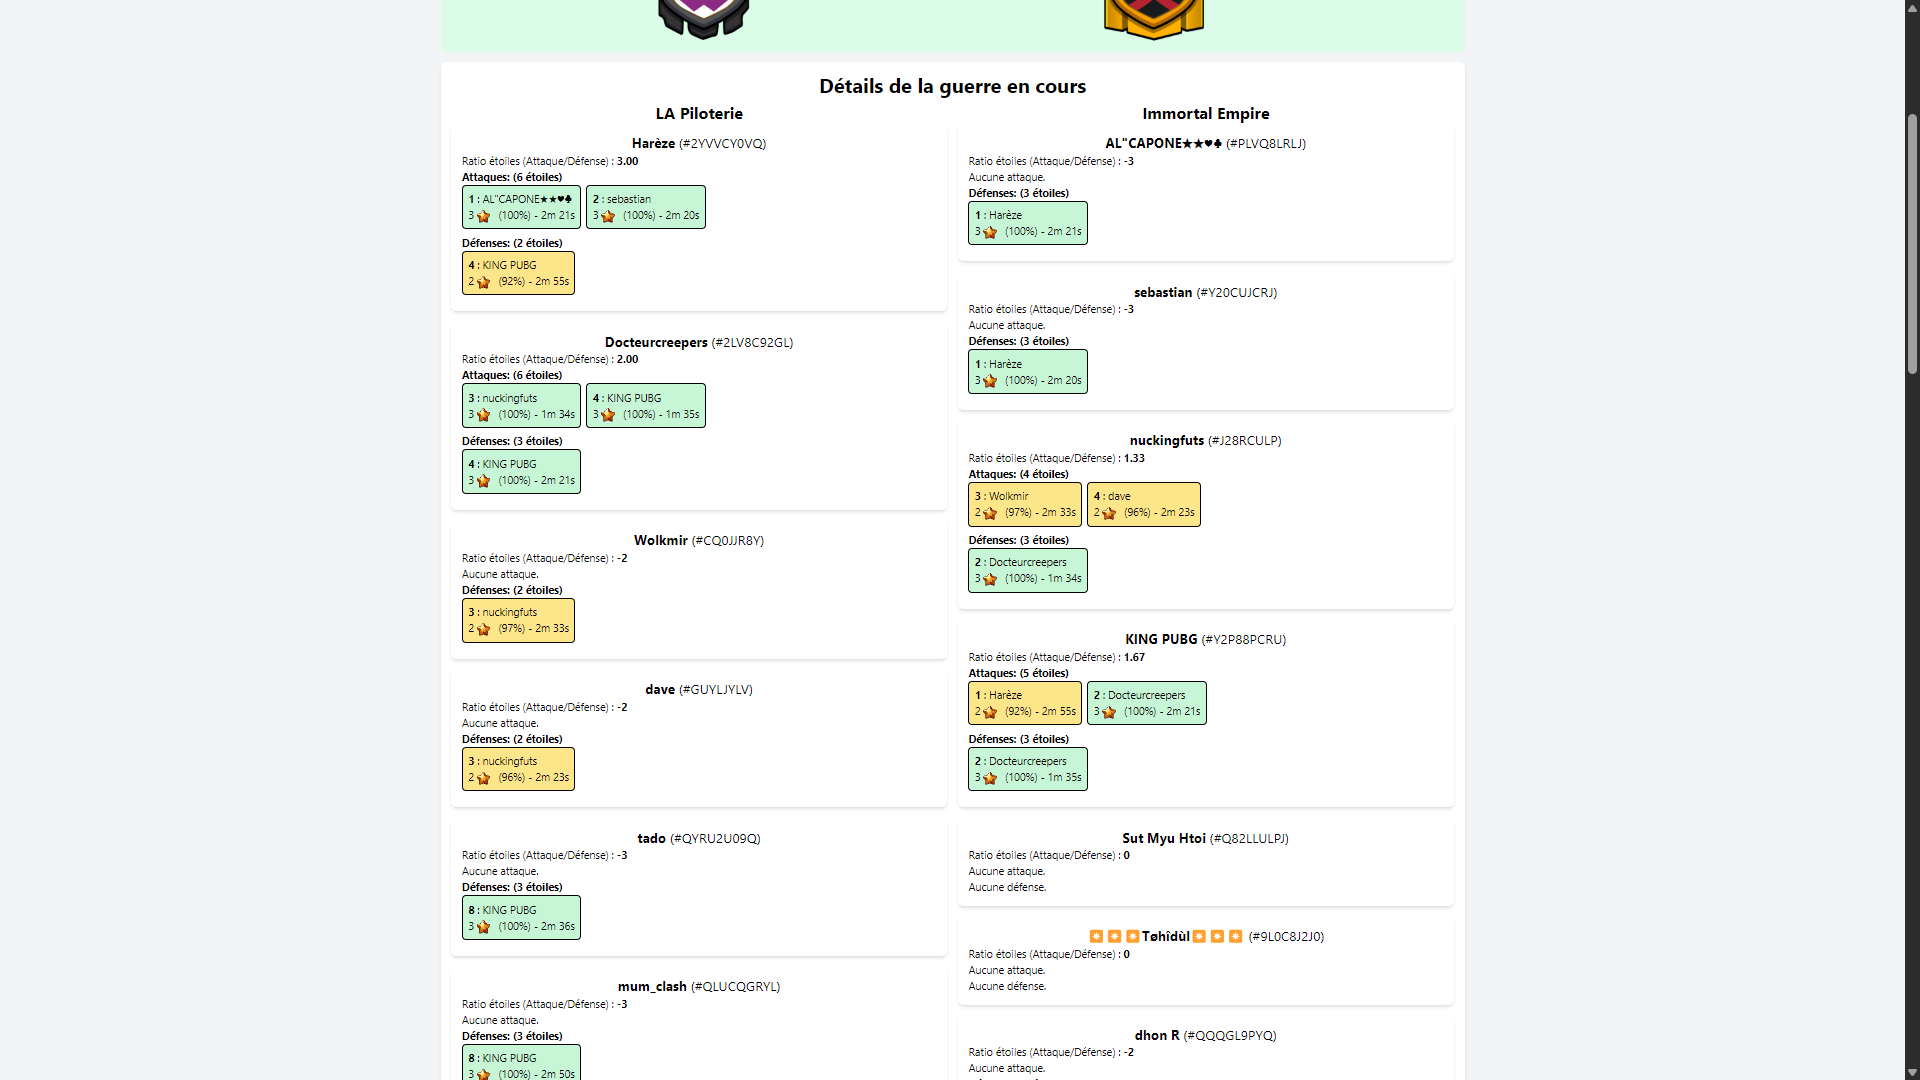Screen dimensions: 1920x1080
Task: Select Immortal Empire clan name header
Action: coord(1206,113)
